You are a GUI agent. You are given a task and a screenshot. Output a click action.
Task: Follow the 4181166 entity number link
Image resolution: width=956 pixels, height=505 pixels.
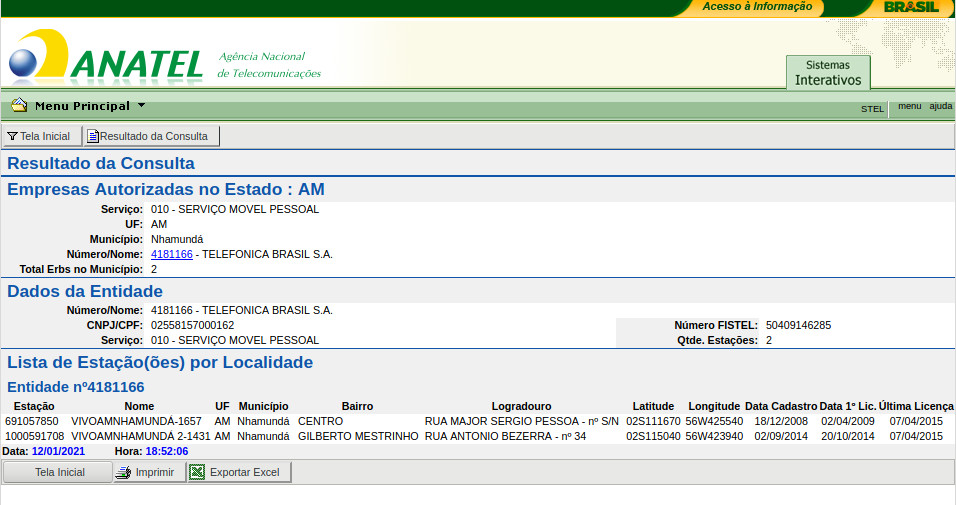[171, 255]
